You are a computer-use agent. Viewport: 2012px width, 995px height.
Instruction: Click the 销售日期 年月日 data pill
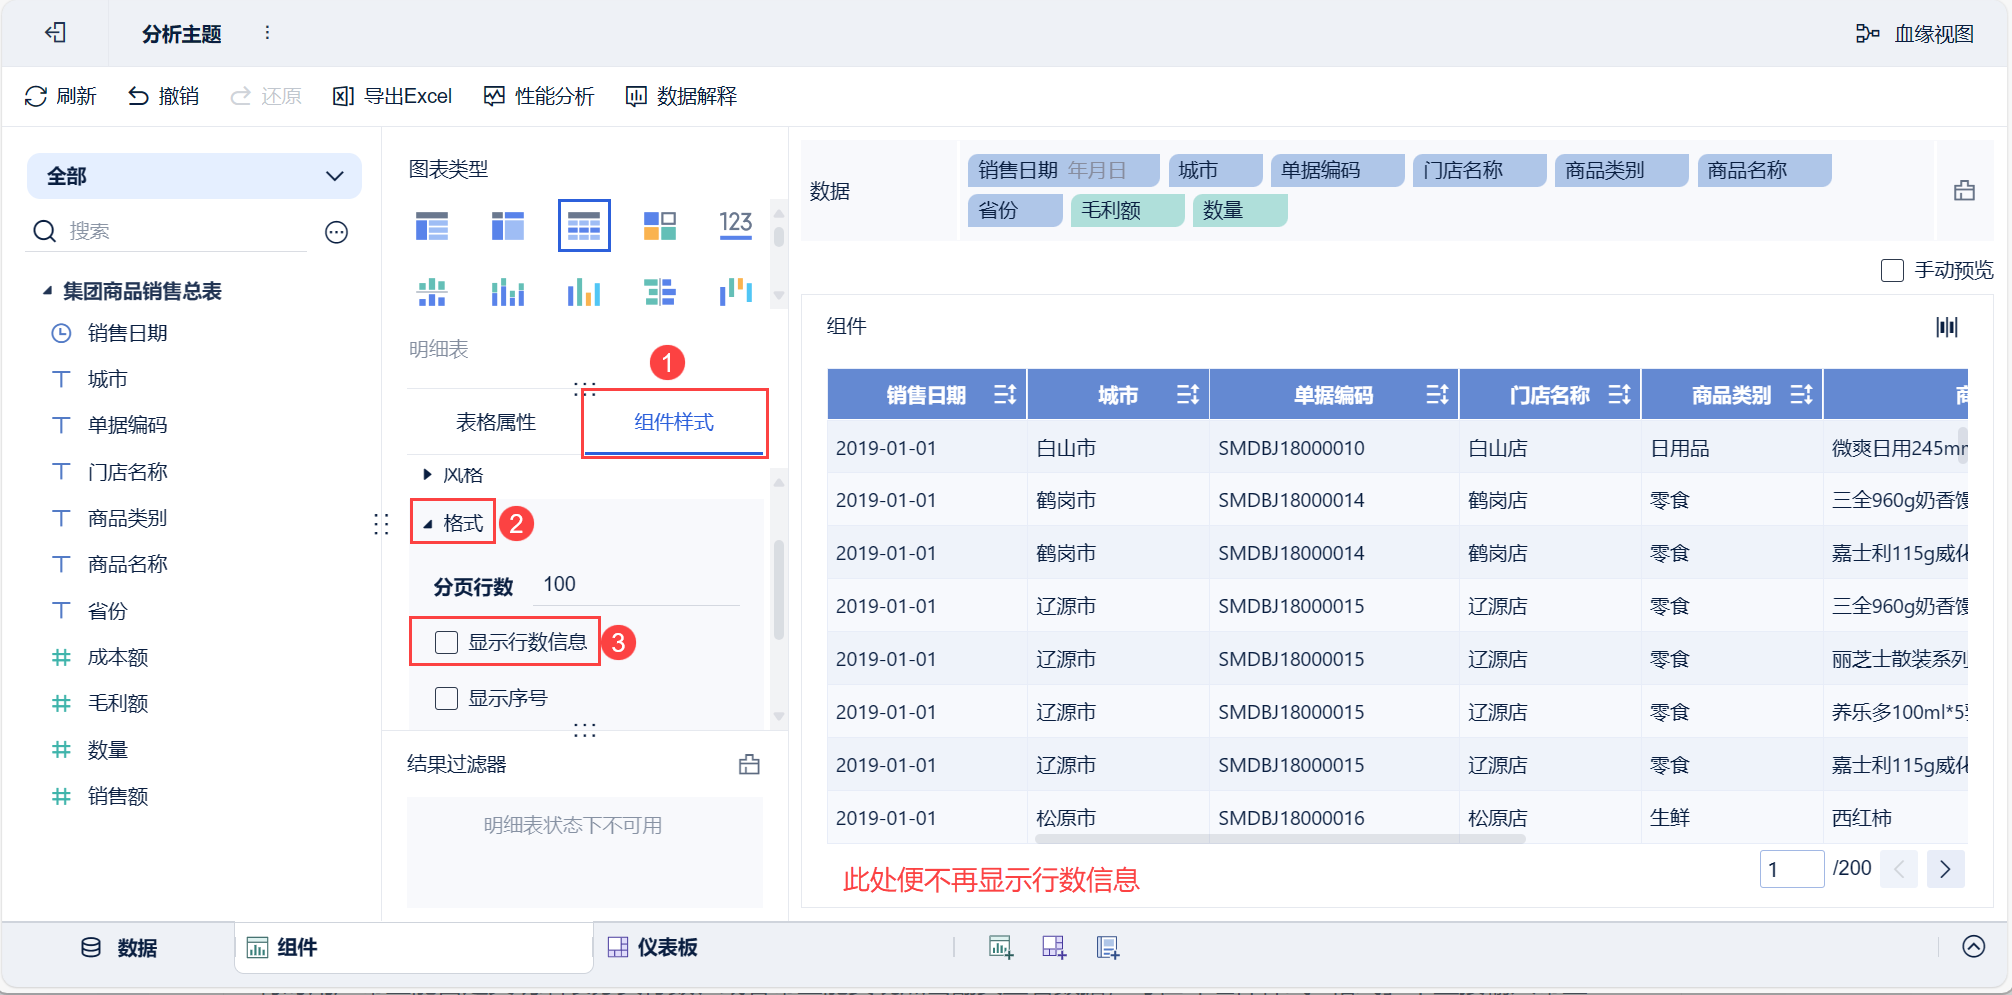pyautogui.click(x=1063, y=170)
